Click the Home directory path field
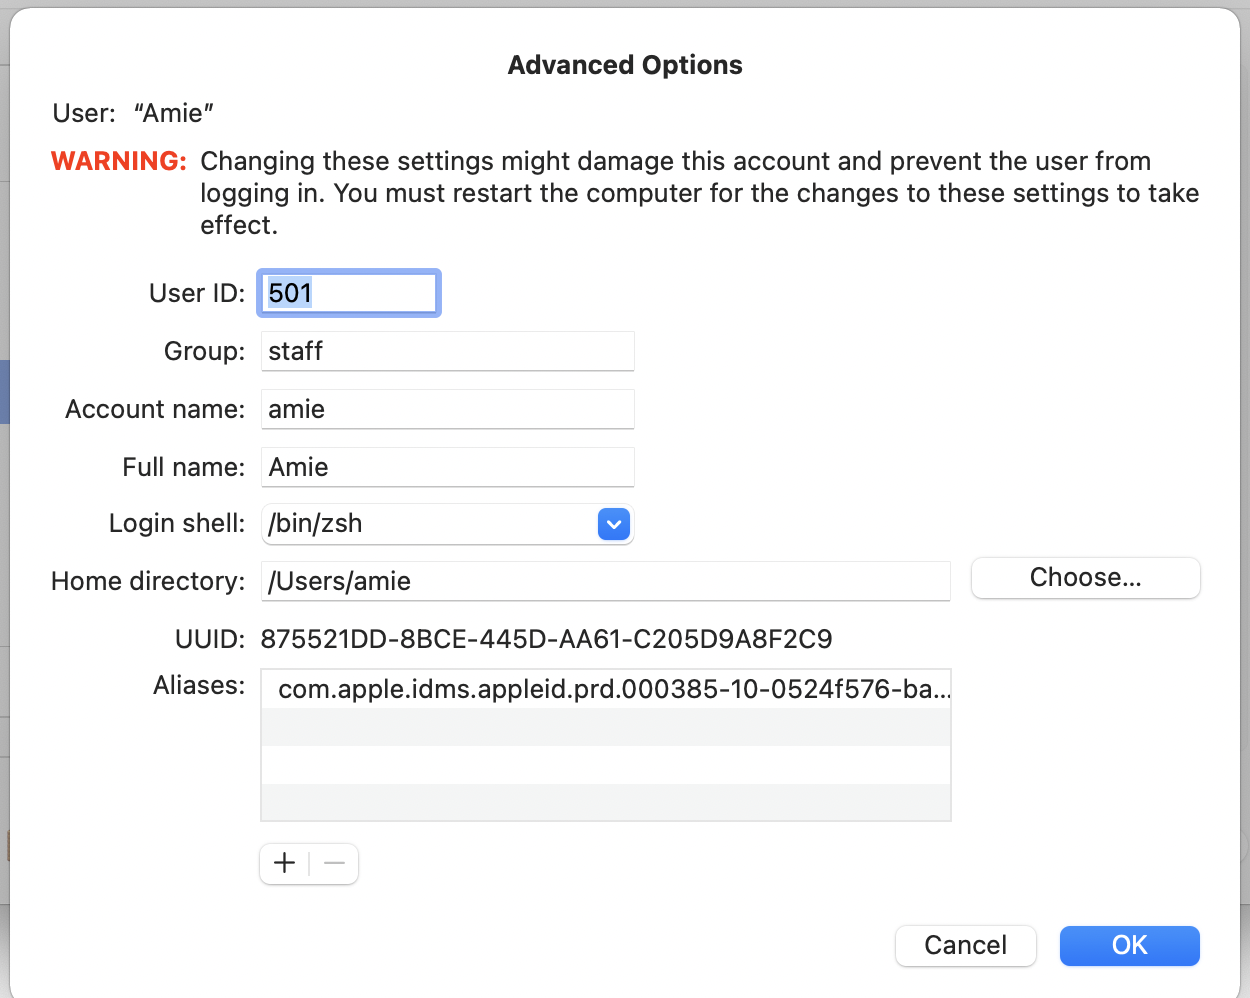 605,582
